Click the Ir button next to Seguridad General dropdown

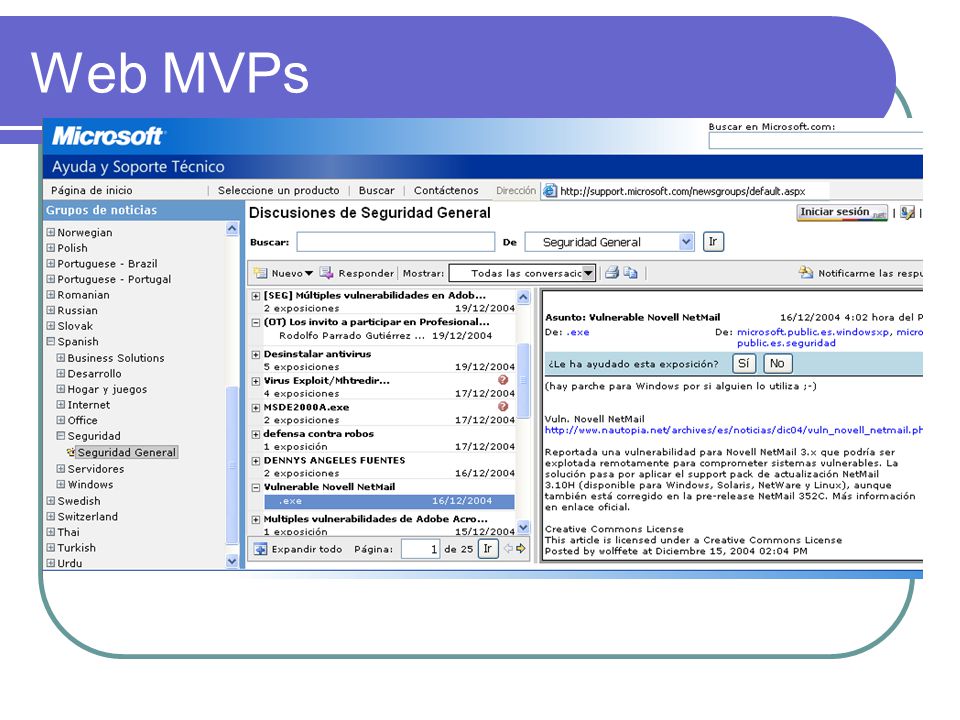713,242
